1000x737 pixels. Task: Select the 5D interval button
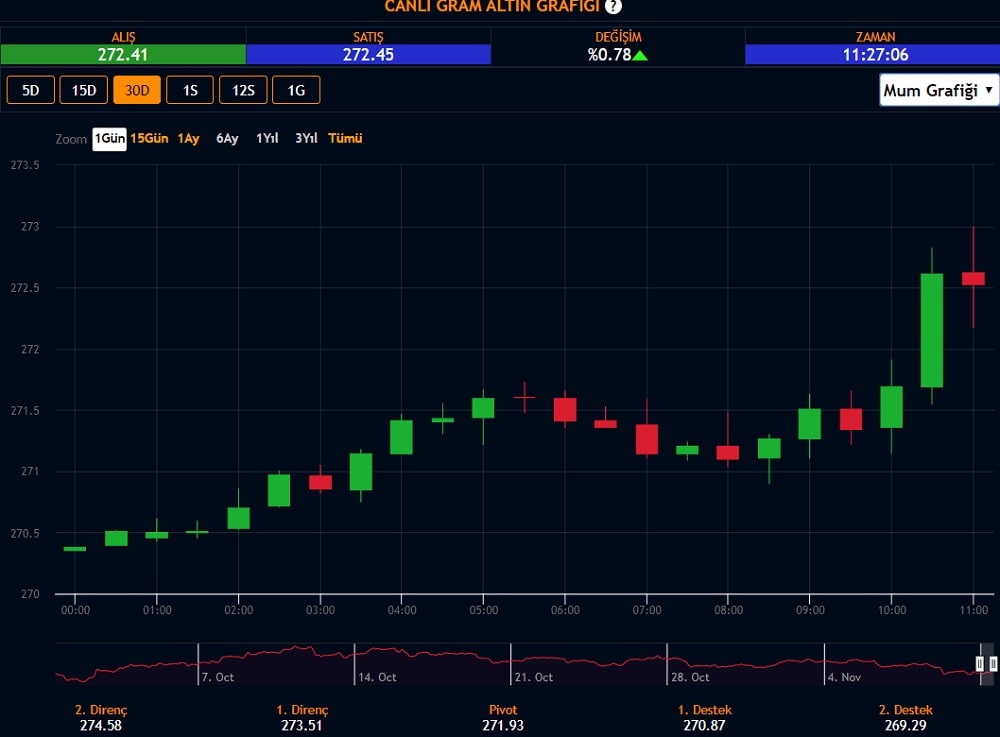coord(31,90)
